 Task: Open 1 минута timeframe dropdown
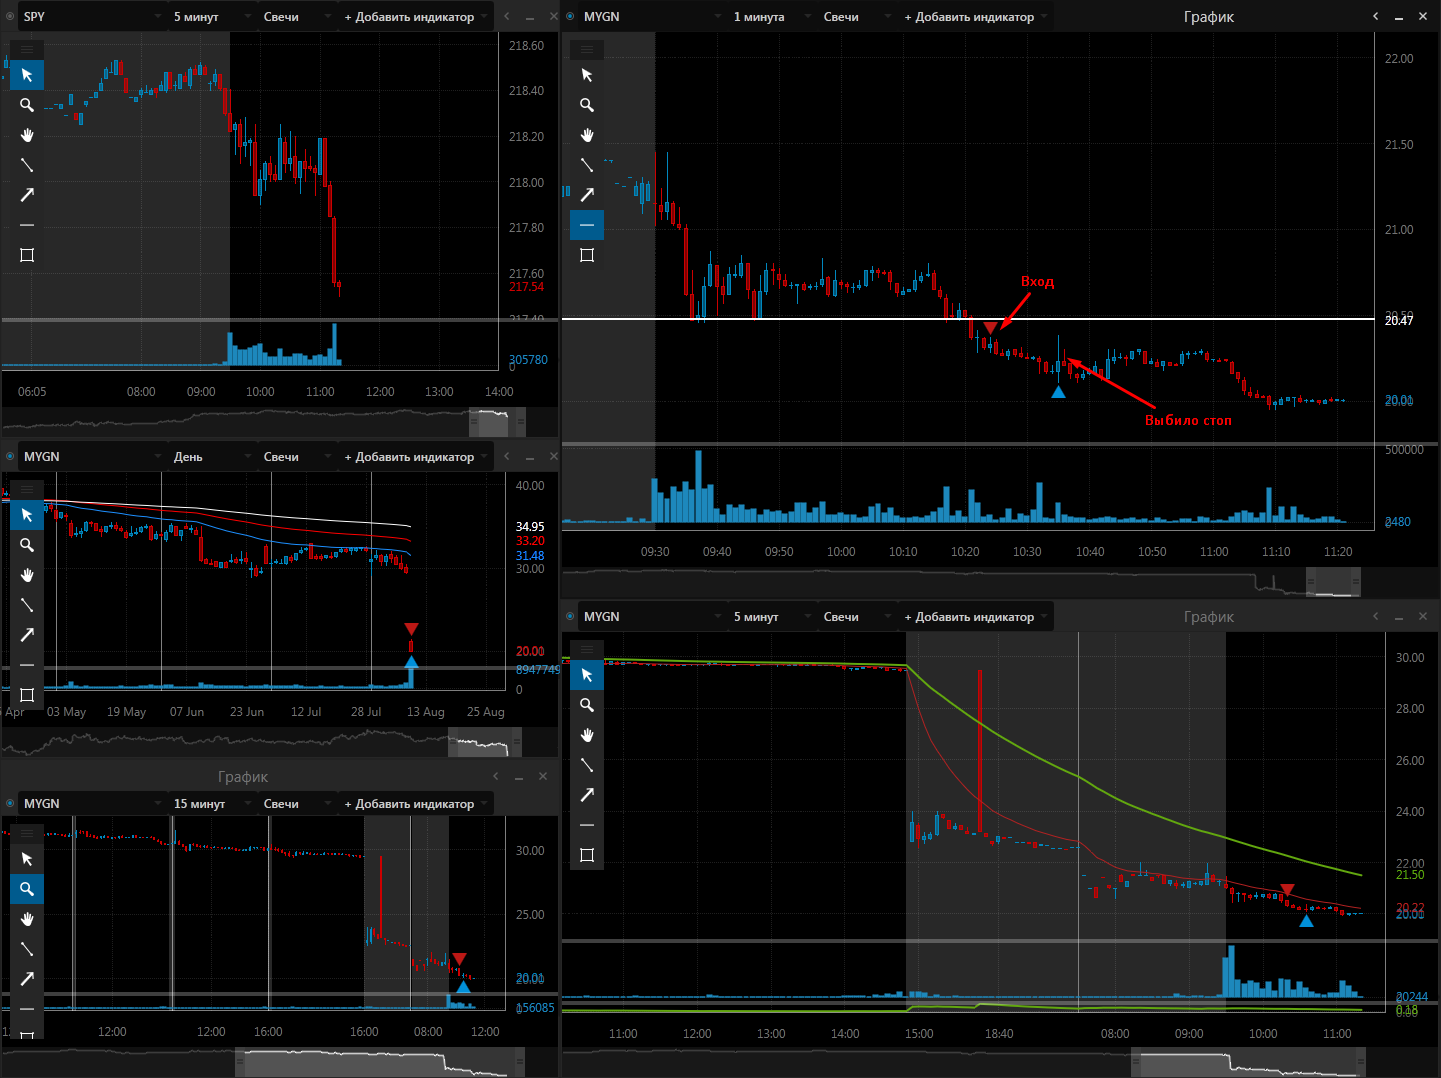772,16
